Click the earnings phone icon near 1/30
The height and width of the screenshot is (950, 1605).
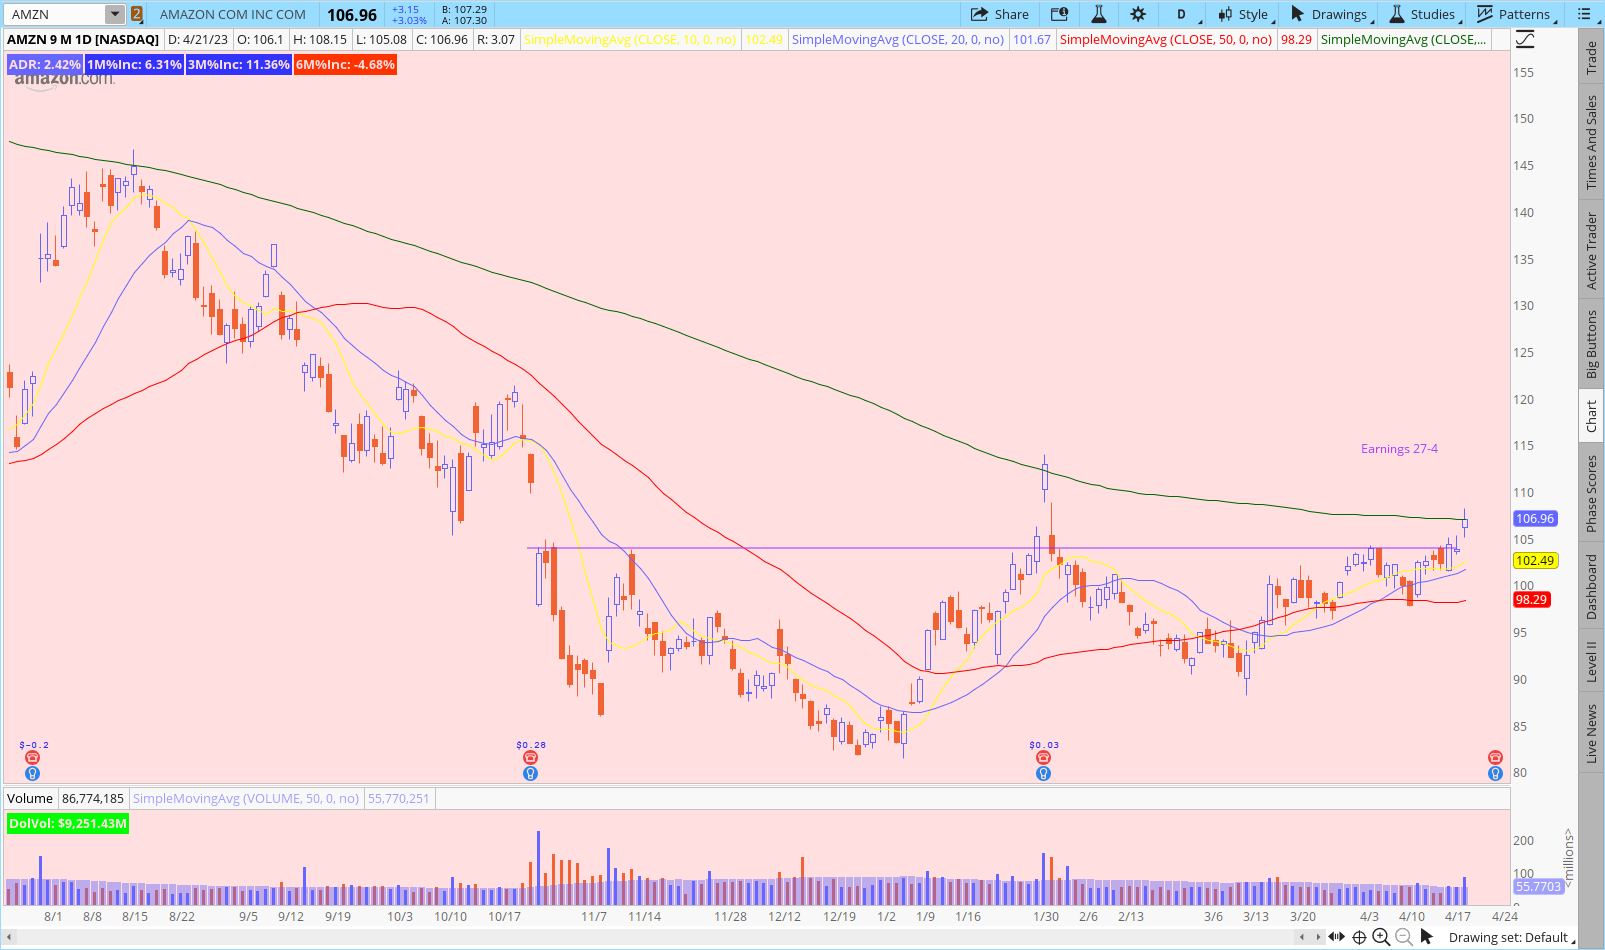point(1043,758)
